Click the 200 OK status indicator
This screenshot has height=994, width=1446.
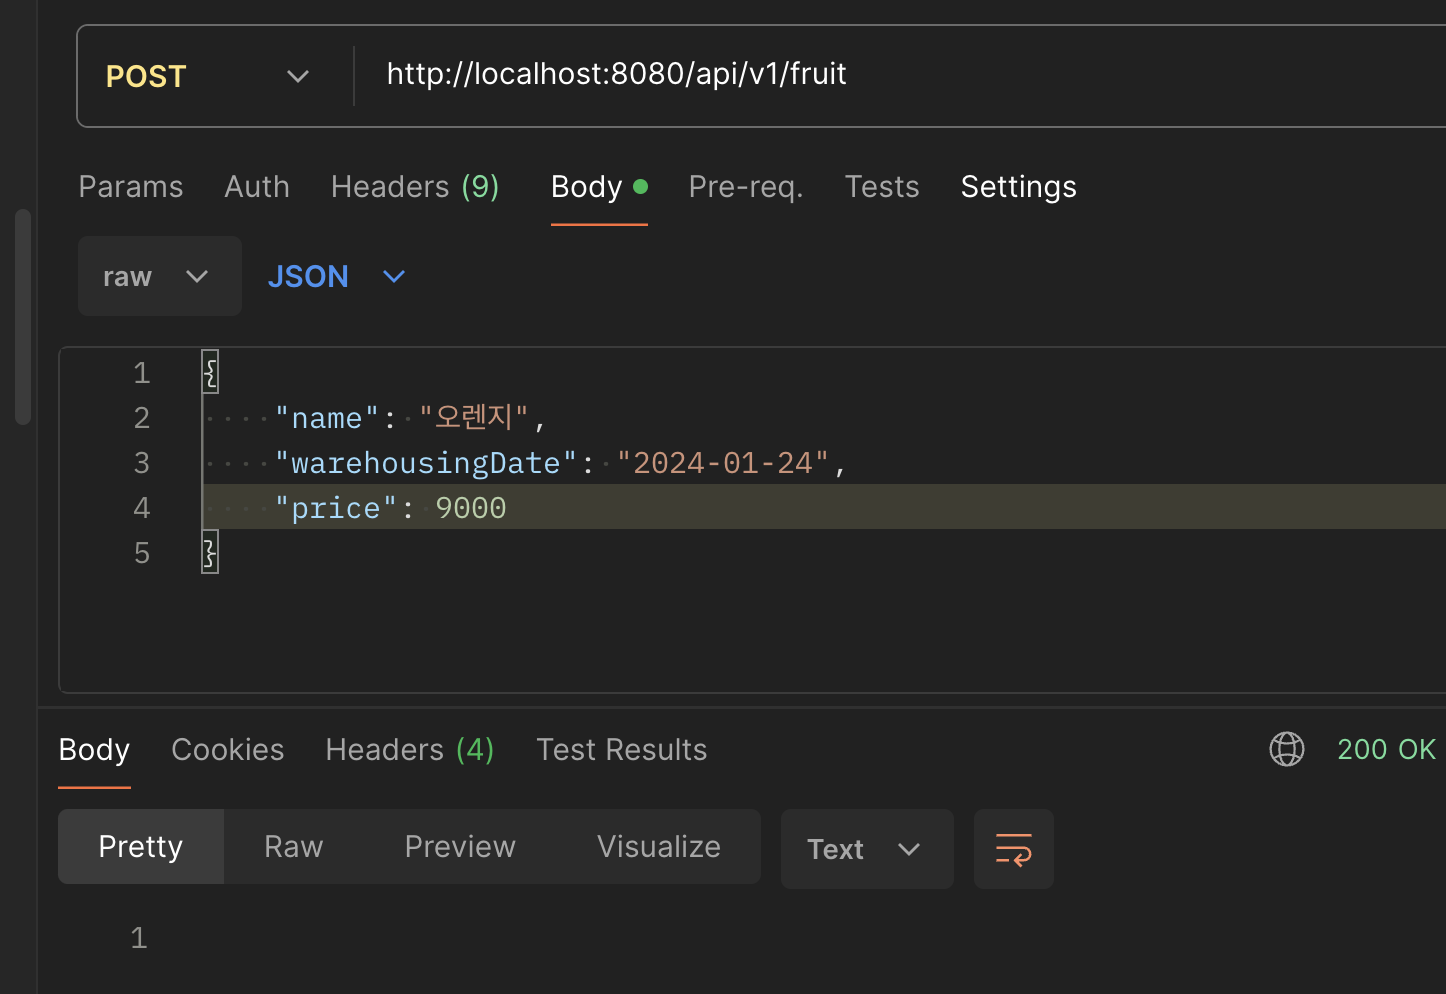coord(1386,749)
